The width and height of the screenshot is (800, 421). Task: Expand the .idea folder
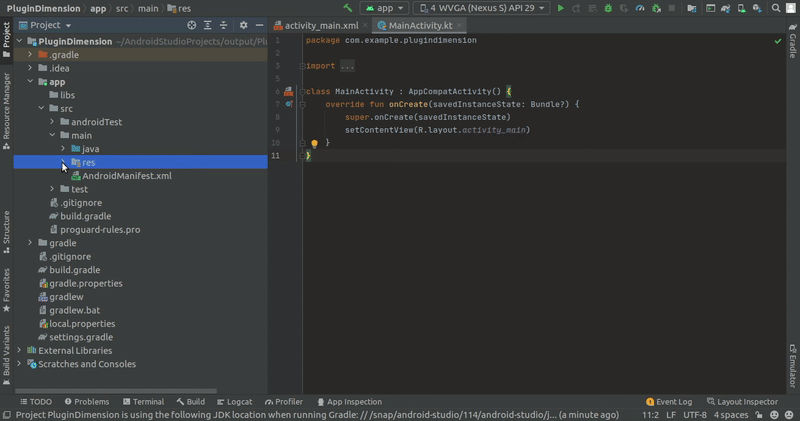[x=30, y=68]
